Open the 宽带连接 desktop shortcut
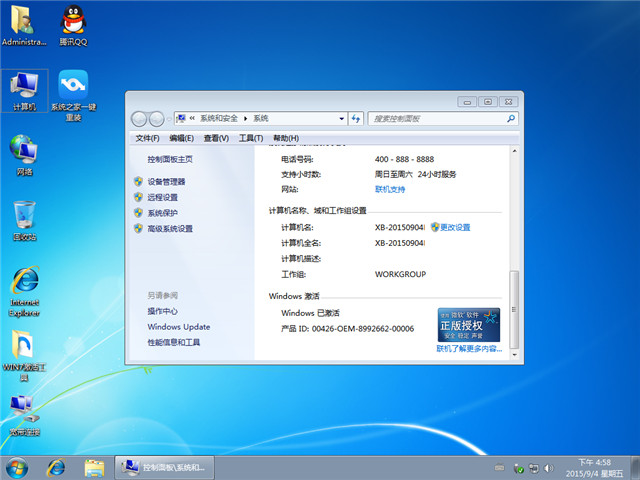Screen dimensions: 640x480 [24, 416]
